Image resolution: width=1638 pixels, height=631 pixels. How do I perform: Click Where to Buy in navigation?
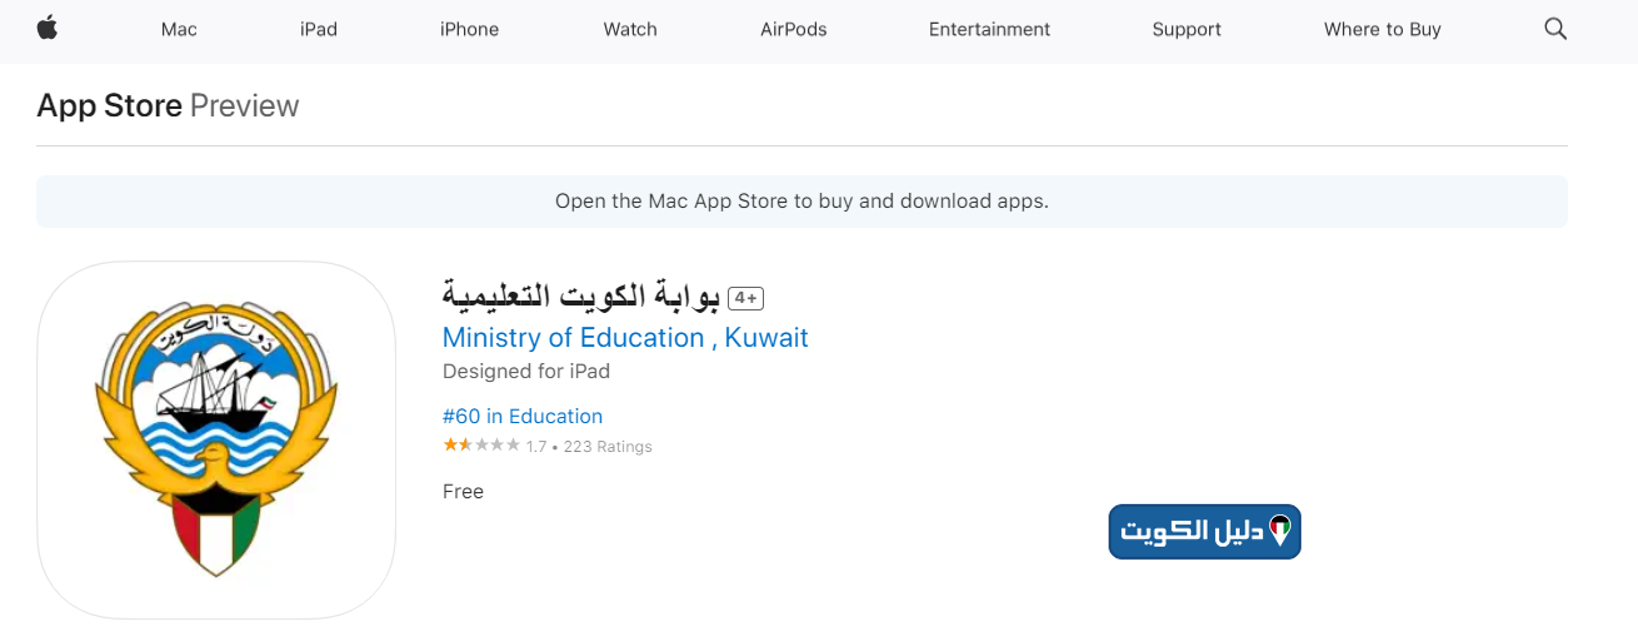pyautogui.click(x=1382, y=30)
